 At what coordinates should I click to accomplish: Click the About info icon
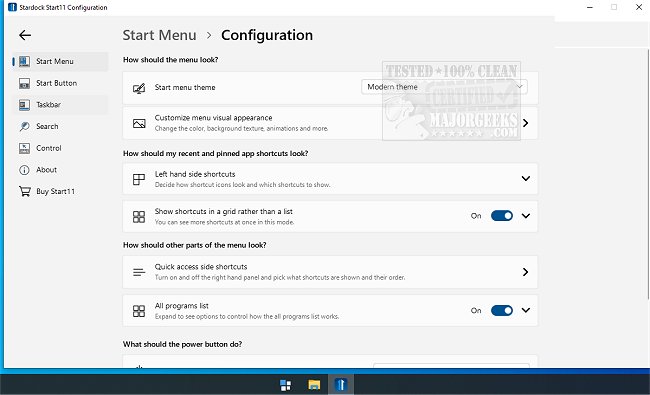point(24,170)
